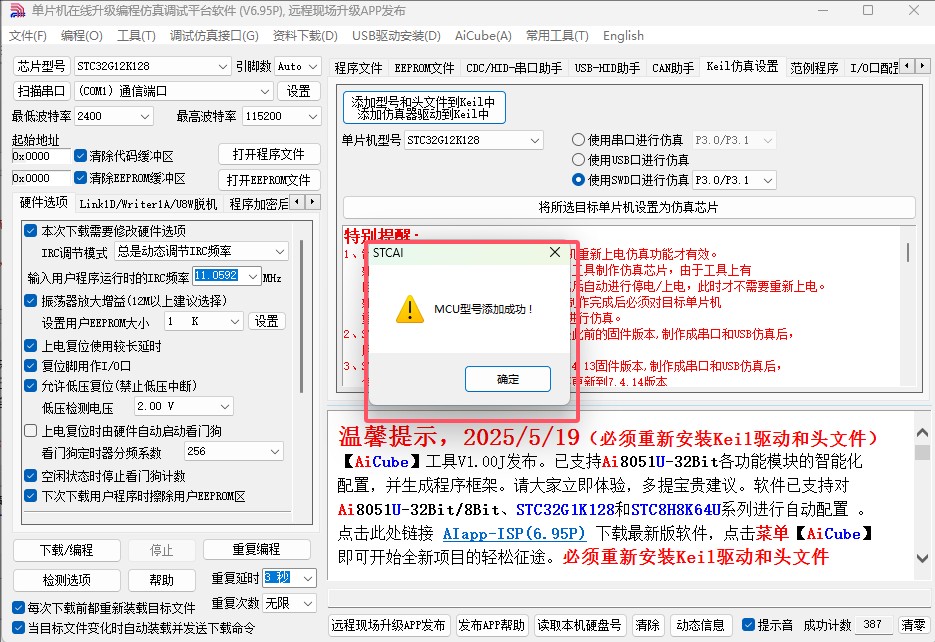
Task: Click start address 0x0000 code field
Action: point(41,156)
